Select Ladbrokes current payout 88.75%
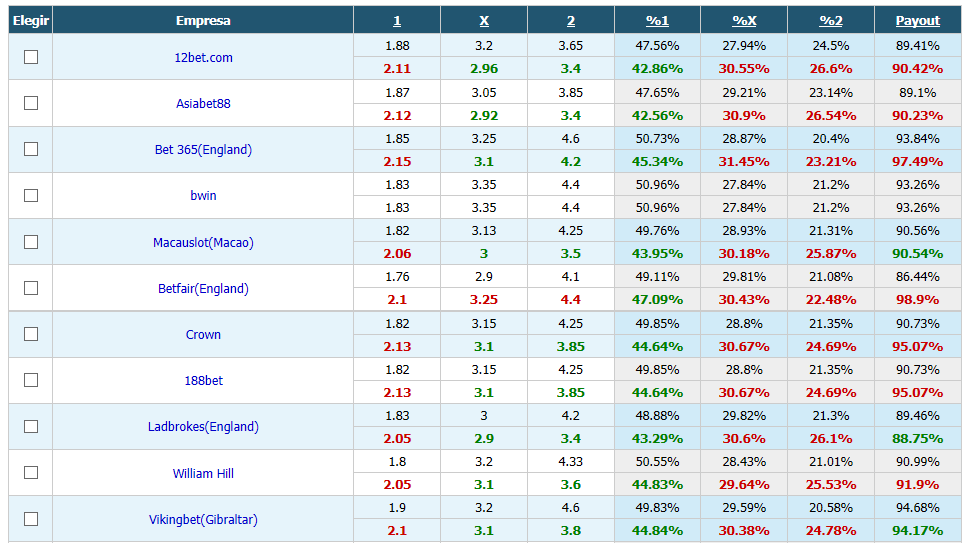Viewport: 967px width, 543px height. coord(918,439)
